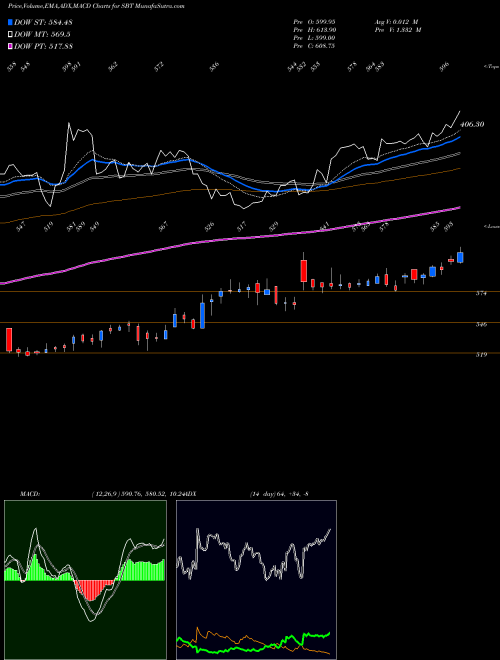
Task: Click the 596 top label at upper right
Action: coord(444,67)
